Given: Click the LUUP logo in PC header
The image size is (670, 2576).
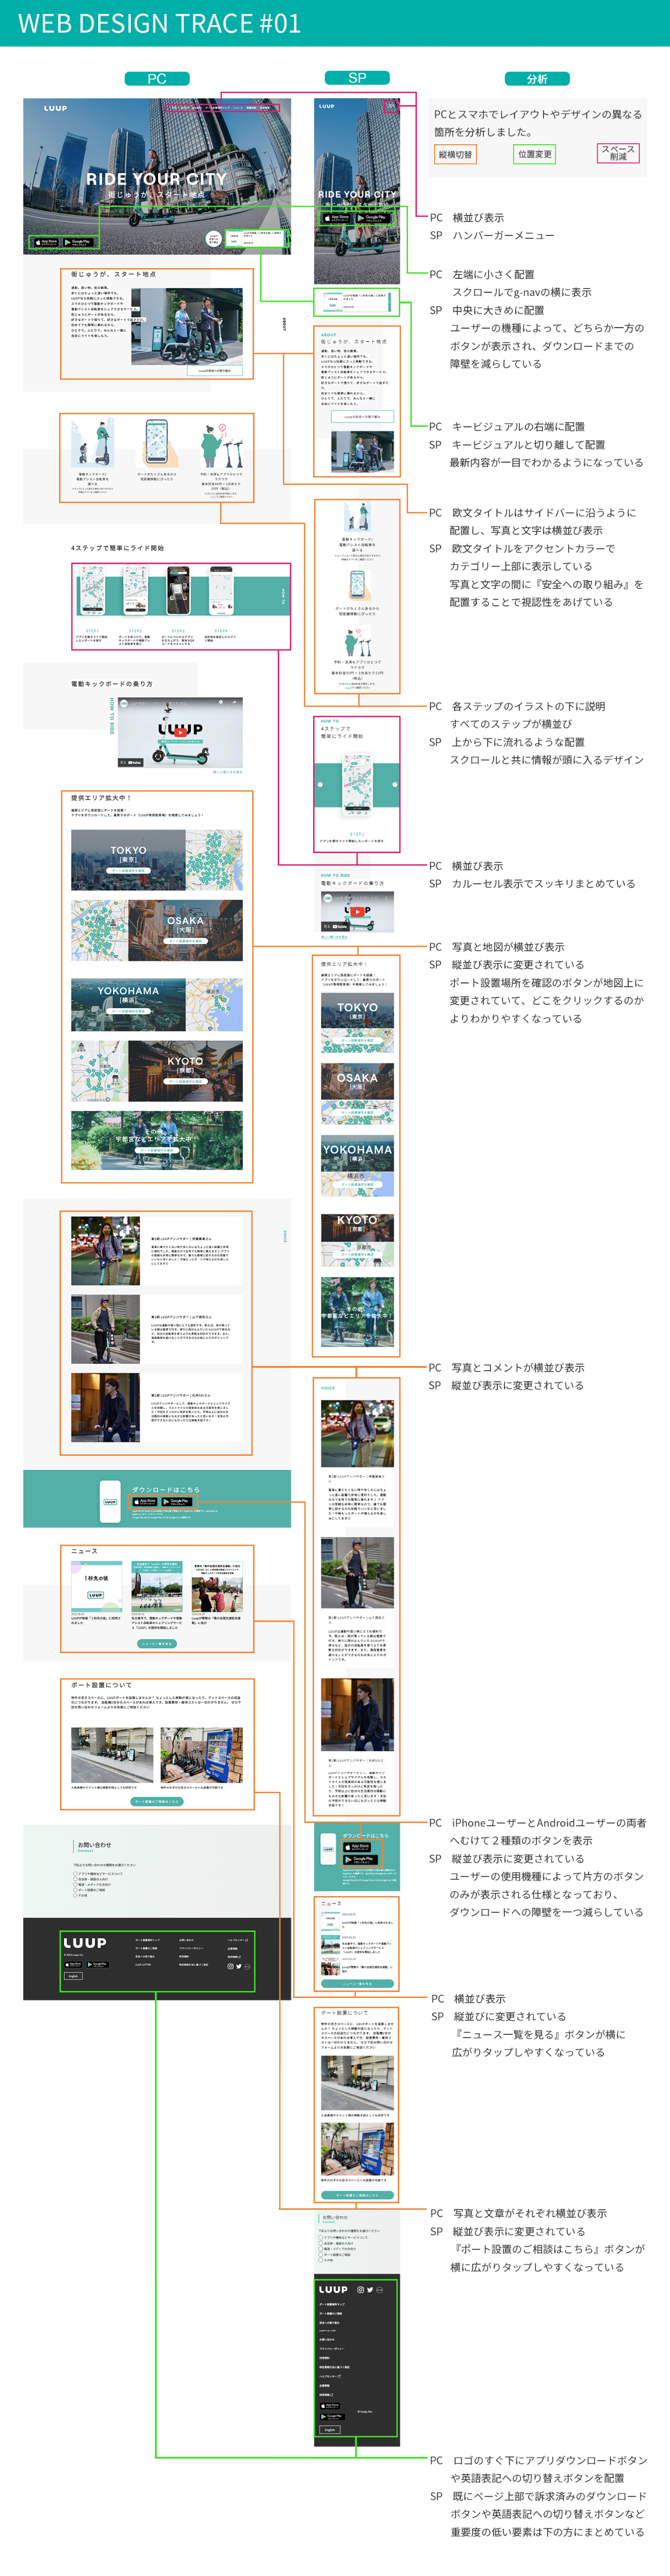Looking at the screenshot, I should 55,108.
